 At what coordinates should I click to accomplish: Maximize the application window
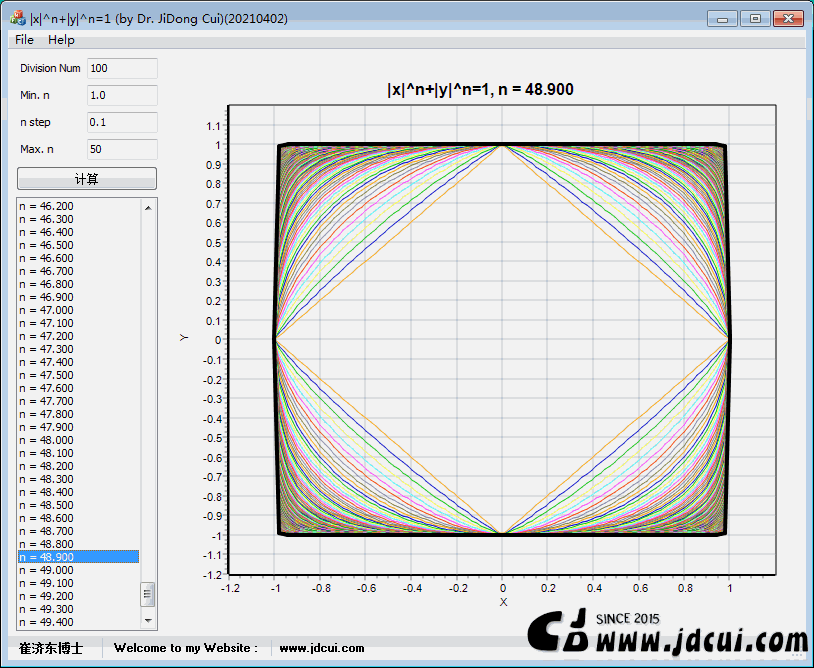(755, 19)
